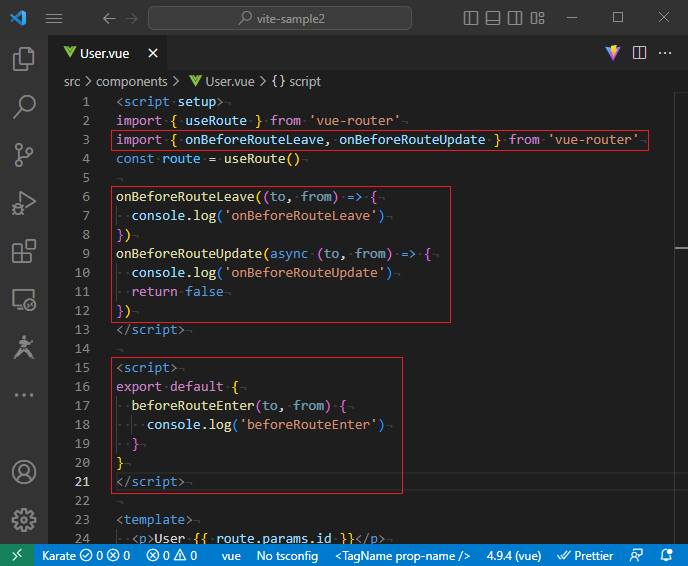688x566 pixels.
Task: Open the Explorer view in activity bar
Action: point(24,59)
